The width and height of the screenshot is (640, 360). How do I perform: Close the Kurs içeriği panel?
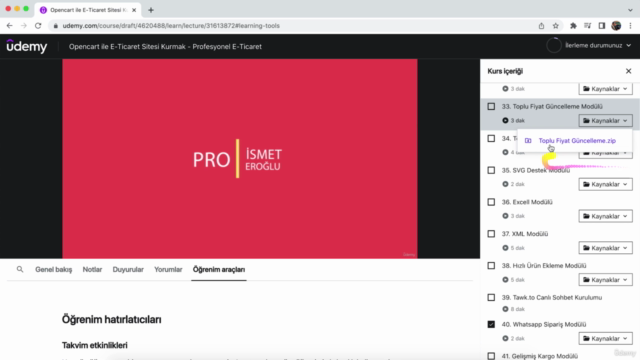[x=628, y=71]
